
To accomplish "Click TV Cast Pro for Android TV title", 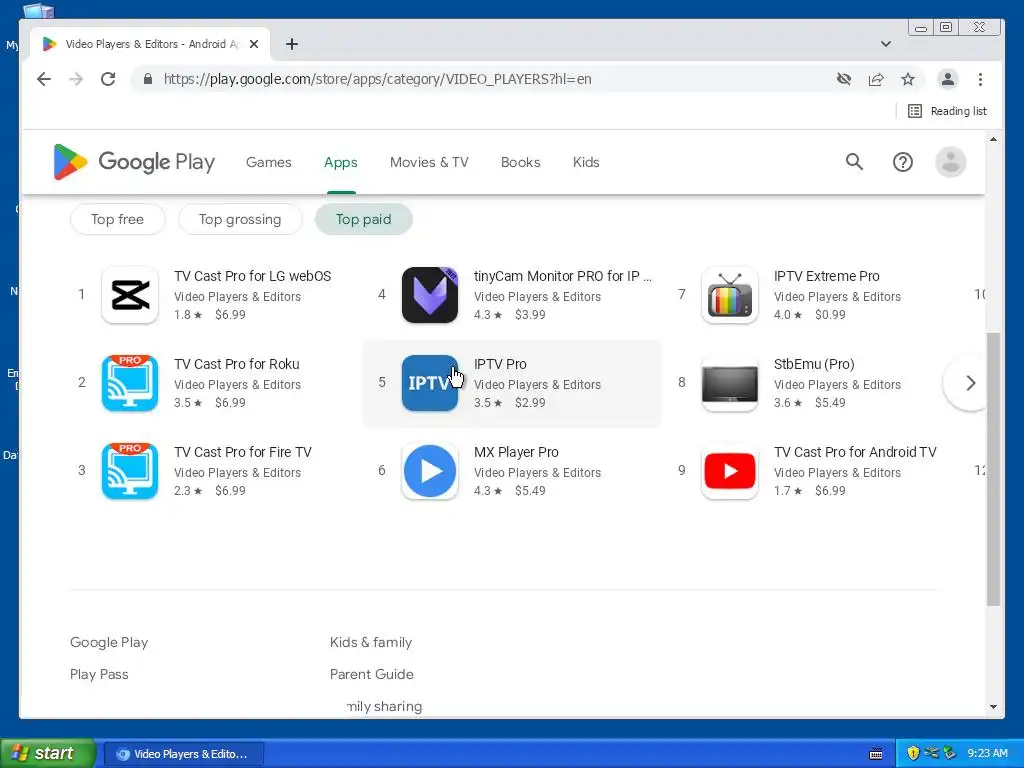I will 855,452.
